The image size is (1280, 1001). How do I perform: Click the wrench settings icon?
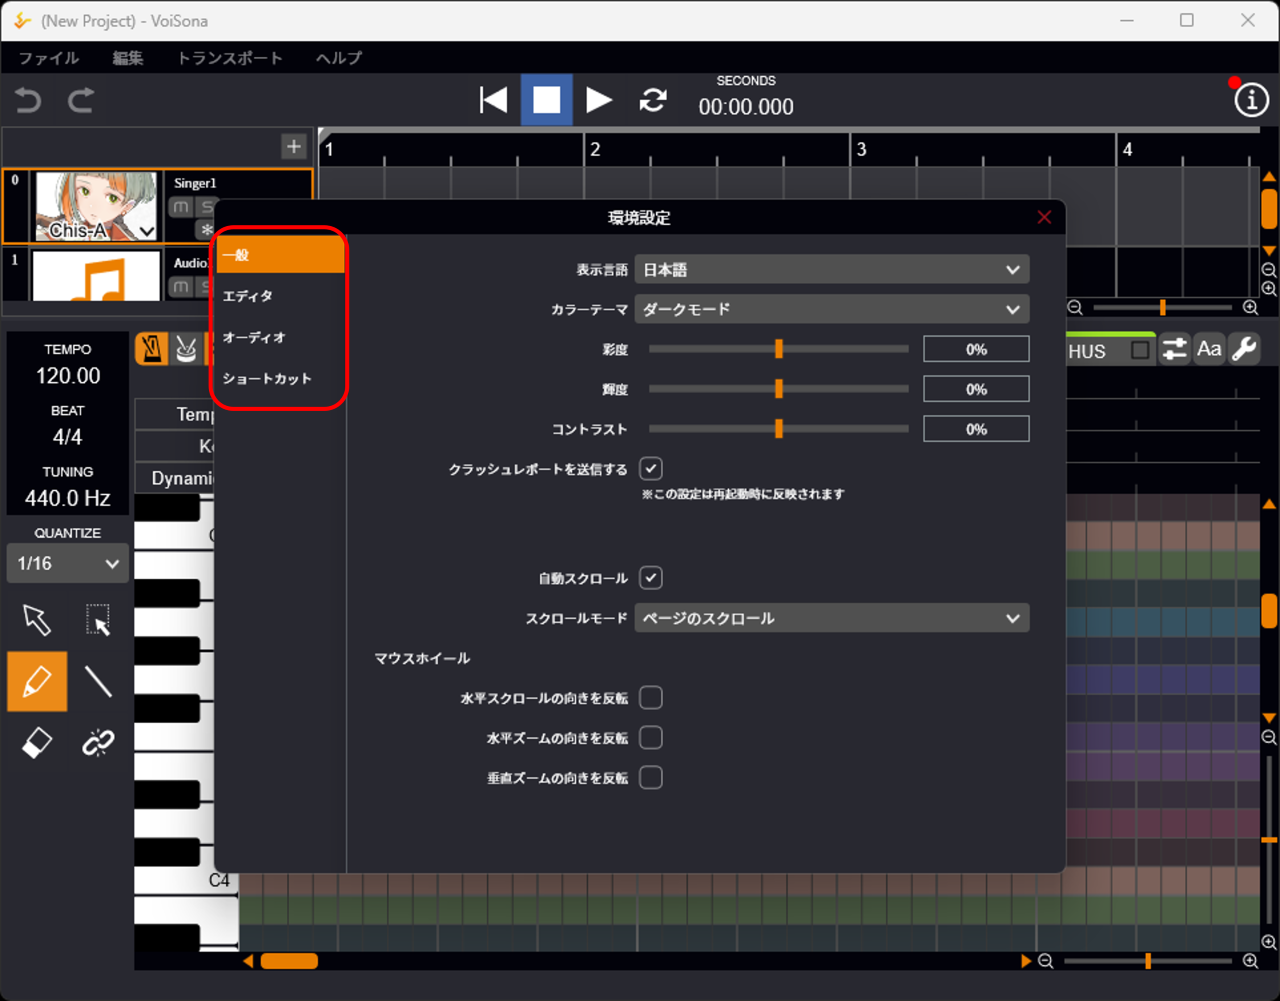pyautogui.click(x=1244, y=349)
